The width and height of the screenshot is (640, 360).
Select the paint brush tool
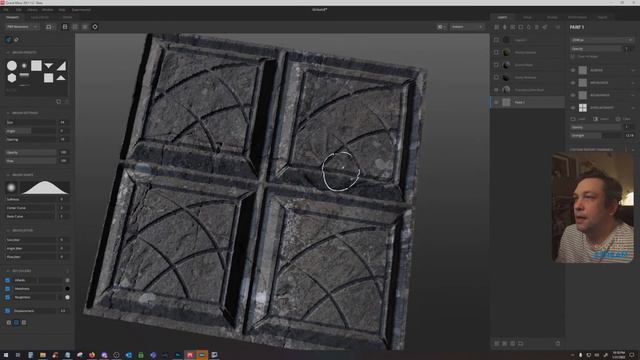pos(8,40)
